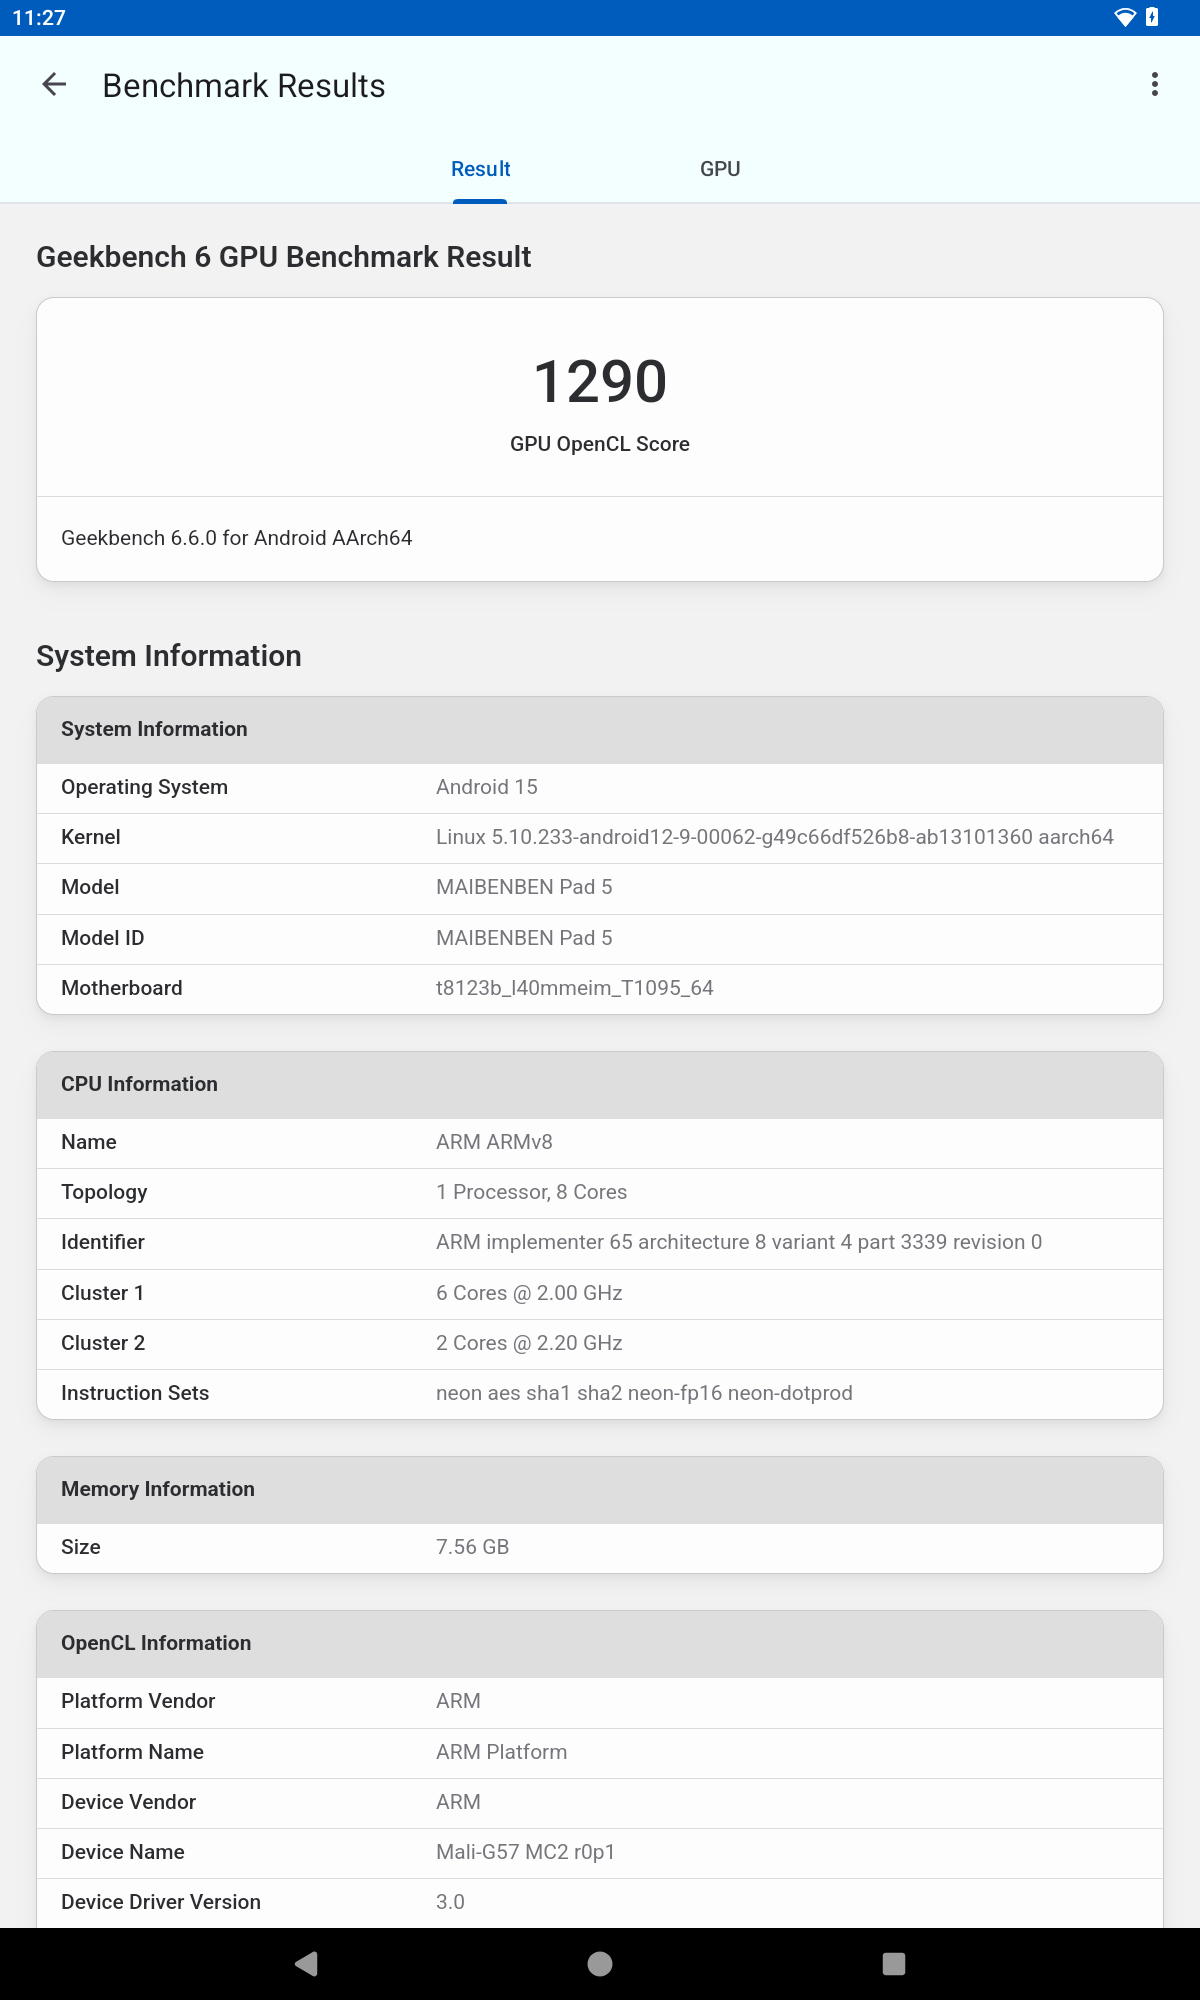Tap the Android home navigation button
Viewport: 1200px width, 2000px height.
[x=600, y=1964]
